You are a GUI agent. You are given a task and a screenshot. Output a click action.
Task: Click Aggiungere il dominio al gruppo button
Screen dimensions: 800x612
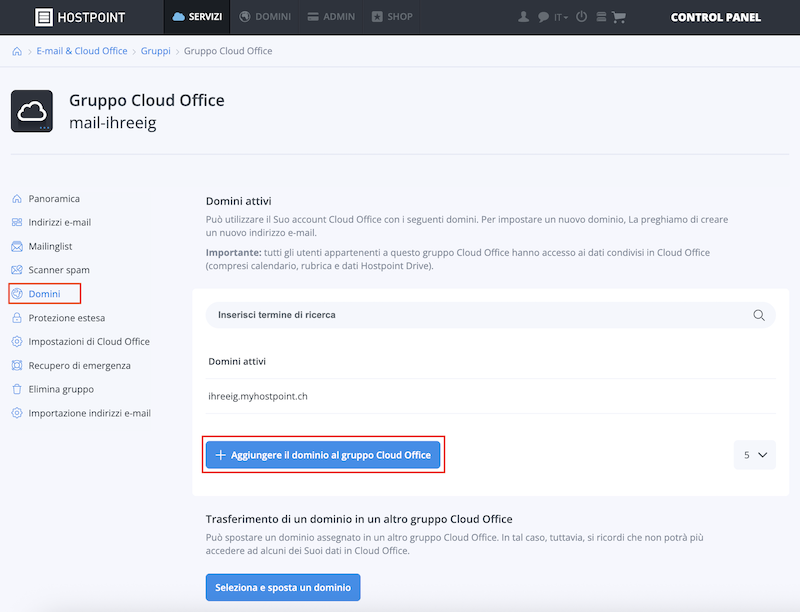coord(323,455)
